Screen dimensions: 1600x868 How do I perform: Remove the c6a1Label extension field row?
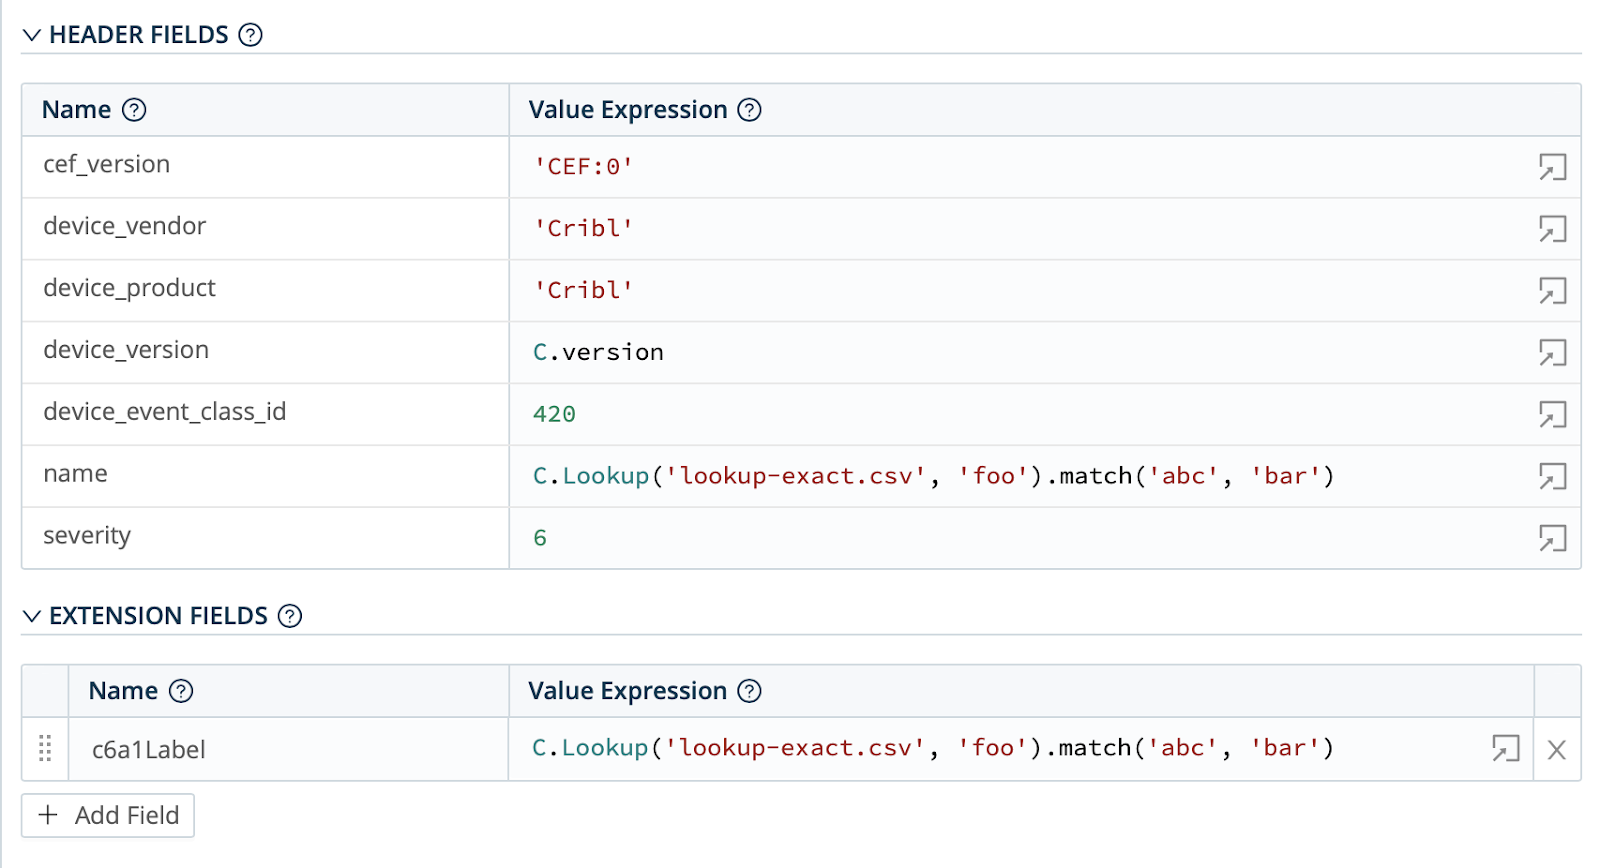pyautogui.click(x=1557, y=749)
